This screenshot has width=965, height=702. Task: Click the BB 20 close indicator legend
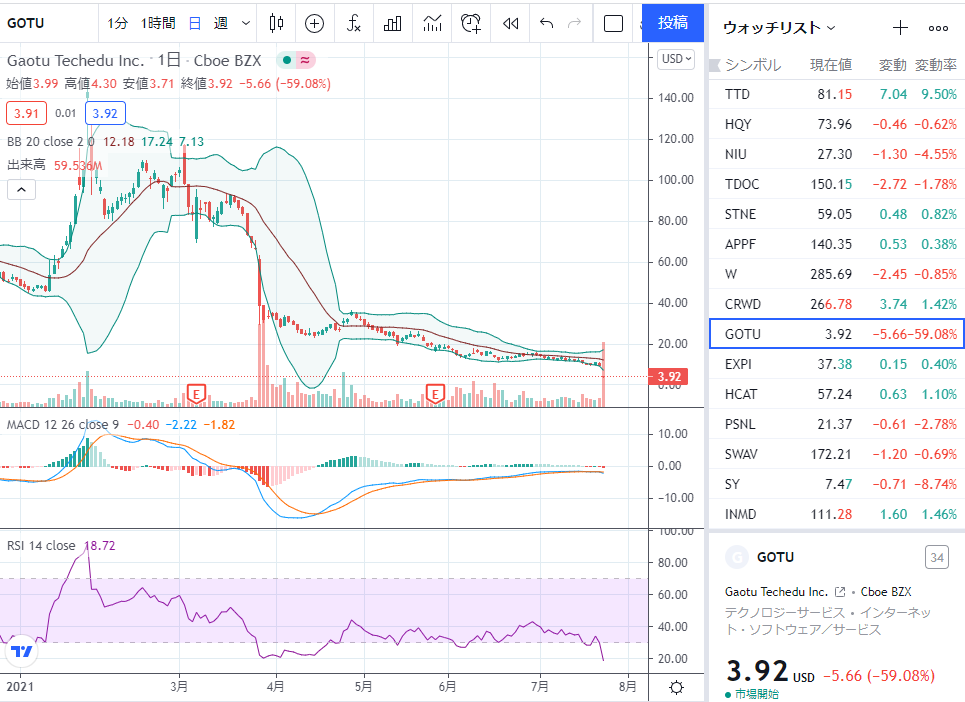pos(50,142)
